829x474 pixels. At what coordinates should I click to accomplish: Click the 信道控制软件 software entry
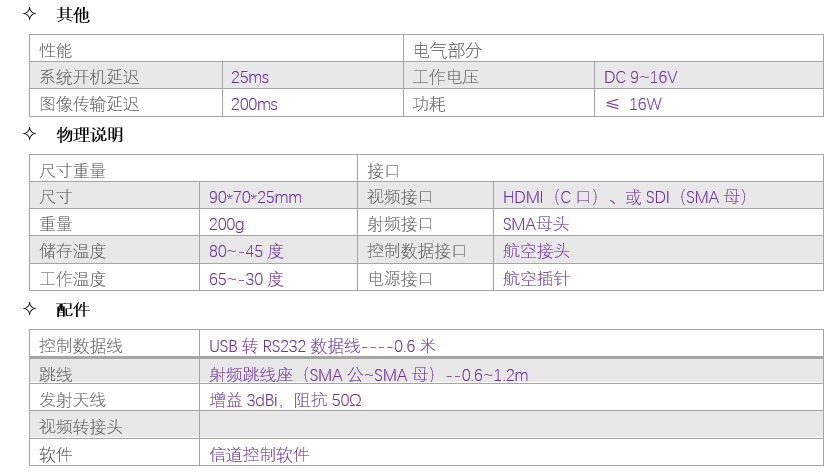click(259, 454)
